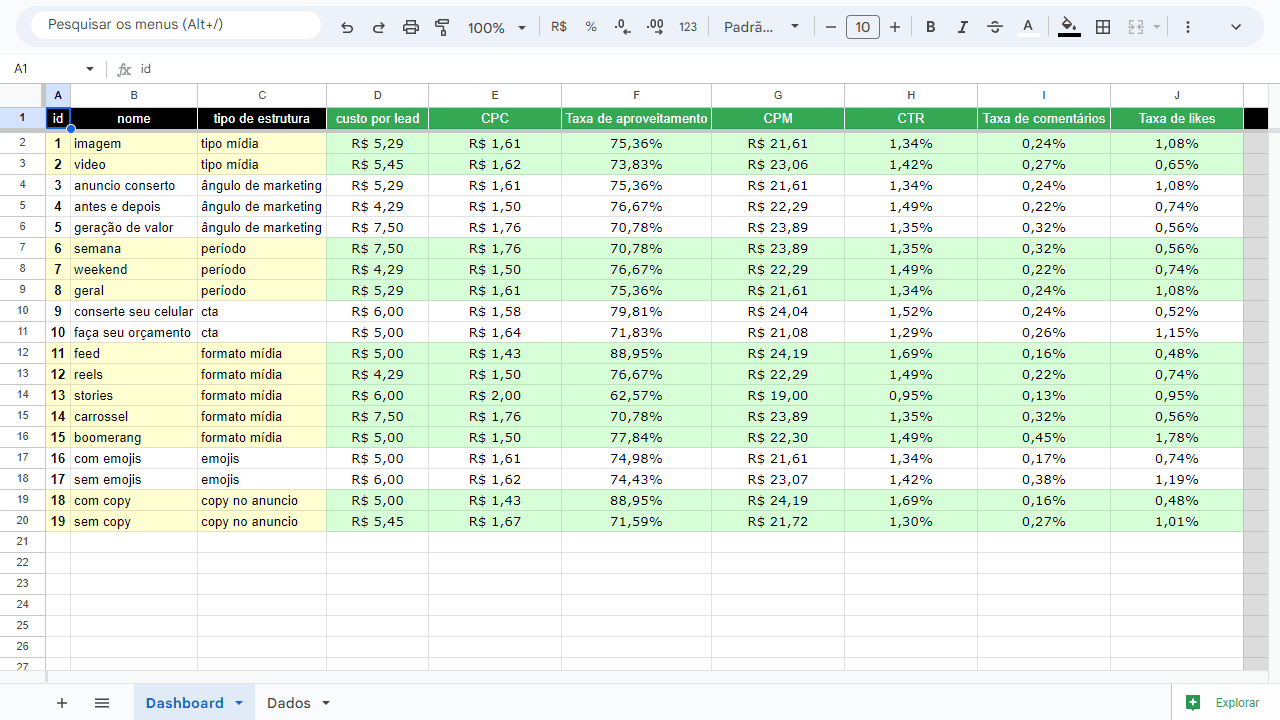Viewport: 1280px width, 720px height.
Task: Add a new sheet with plus button
Action: coord(62,703)
